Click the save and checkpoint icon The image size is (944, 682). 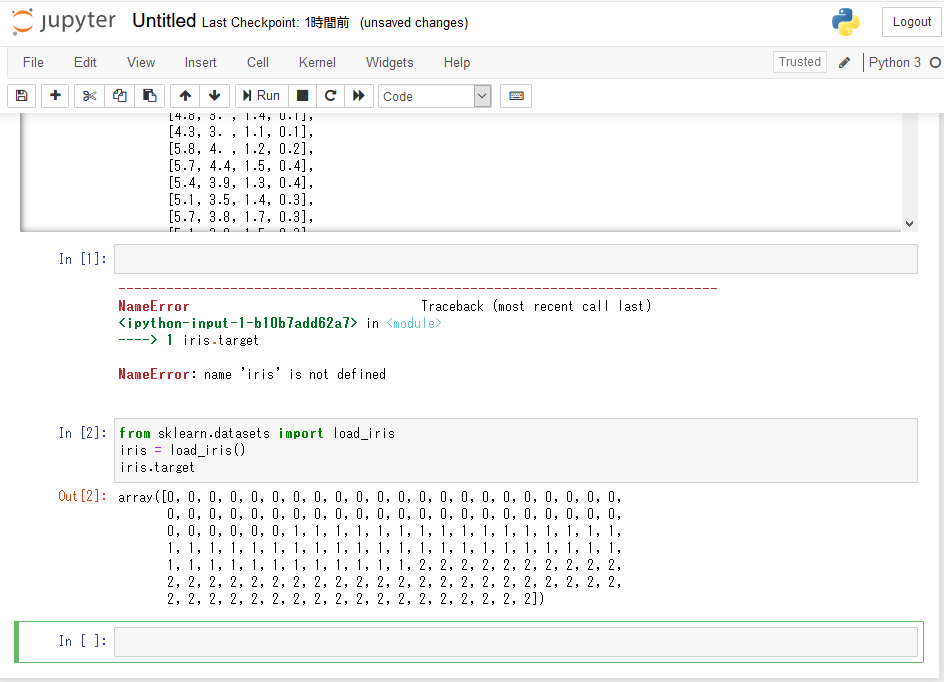point(22,96)
